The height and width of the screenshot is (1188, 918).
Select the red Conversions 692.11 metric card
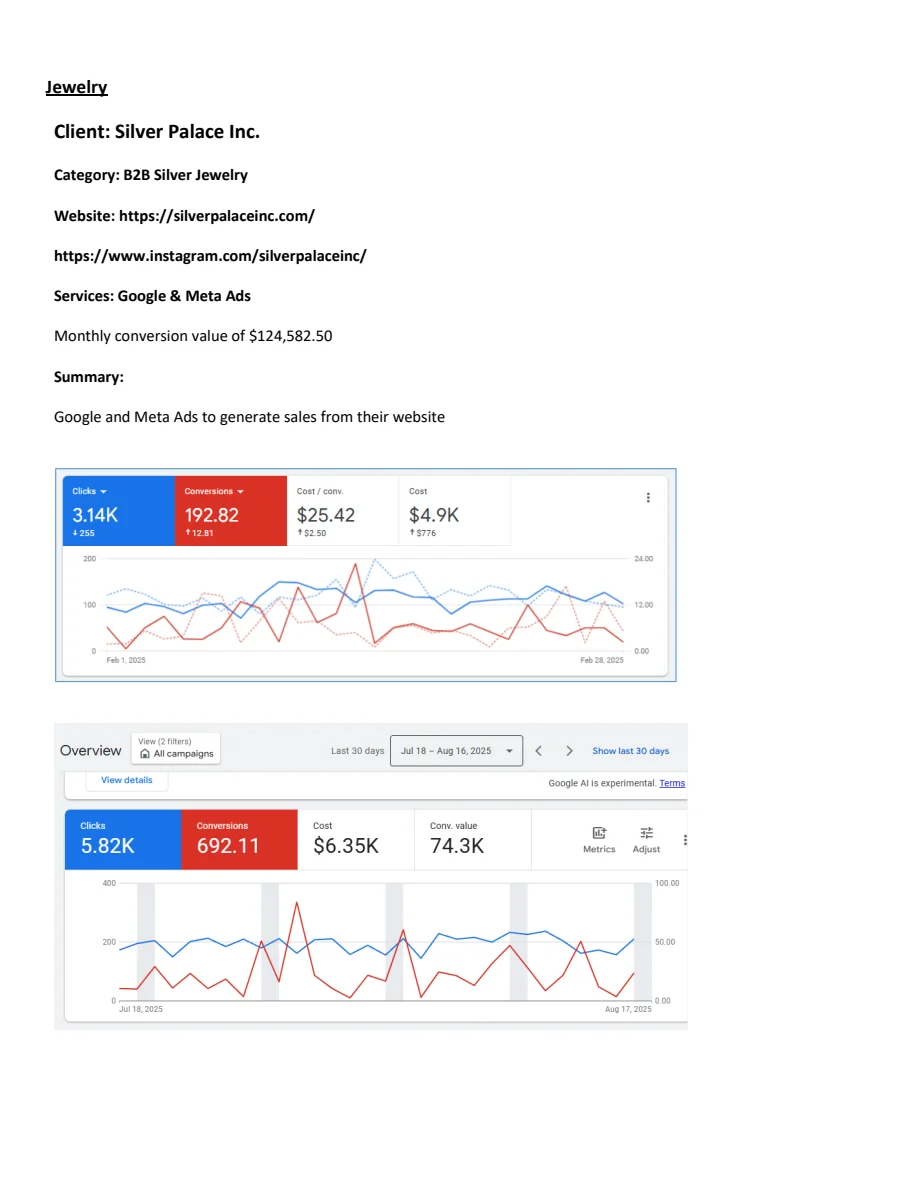(239, 839)
